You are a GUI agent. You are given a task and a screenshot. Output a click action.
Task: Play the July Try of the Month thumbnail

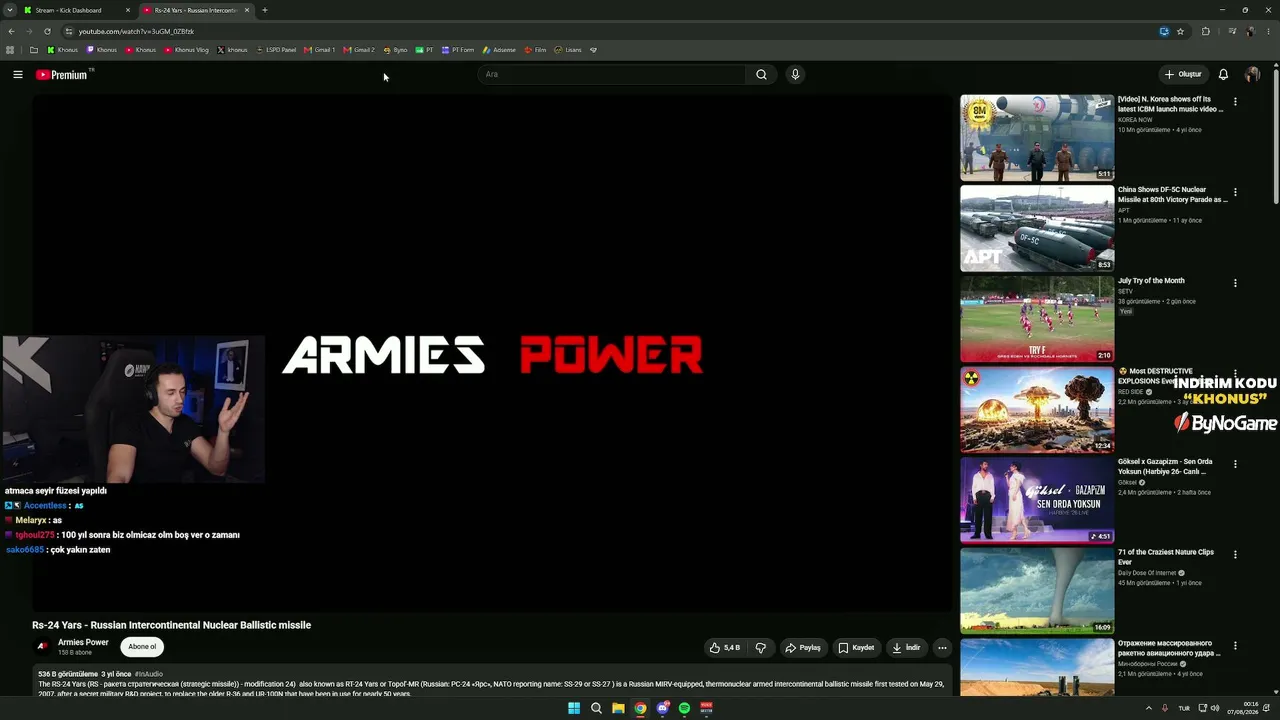click(1037, 319)
